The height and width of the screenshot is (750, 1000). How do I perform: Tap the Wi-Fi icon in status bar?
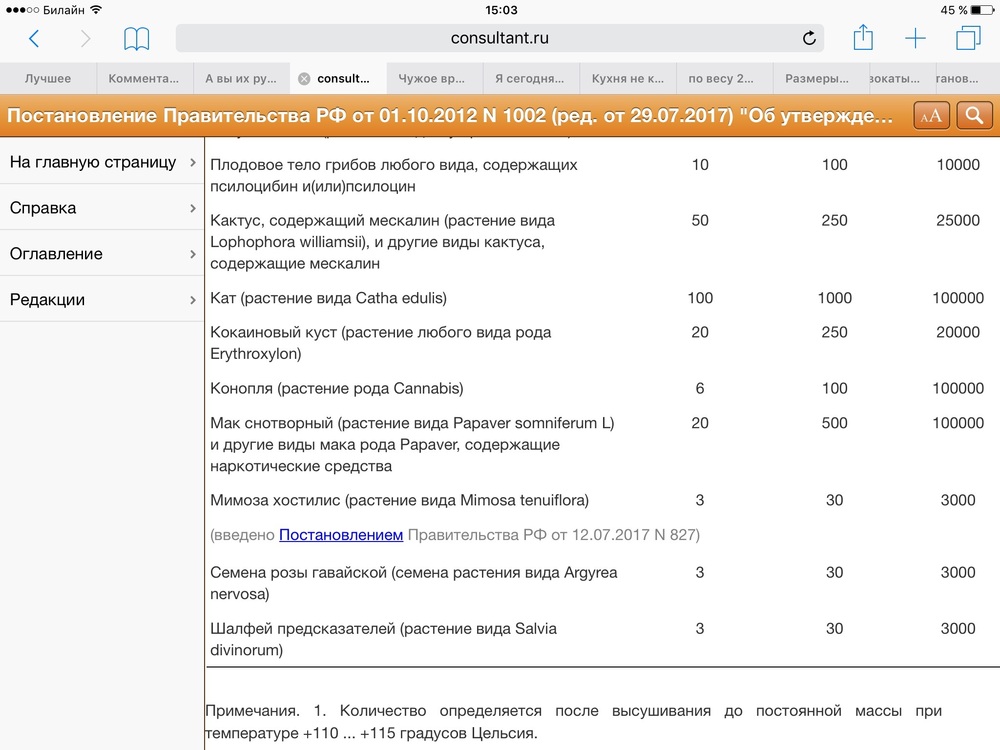point(96,10)
